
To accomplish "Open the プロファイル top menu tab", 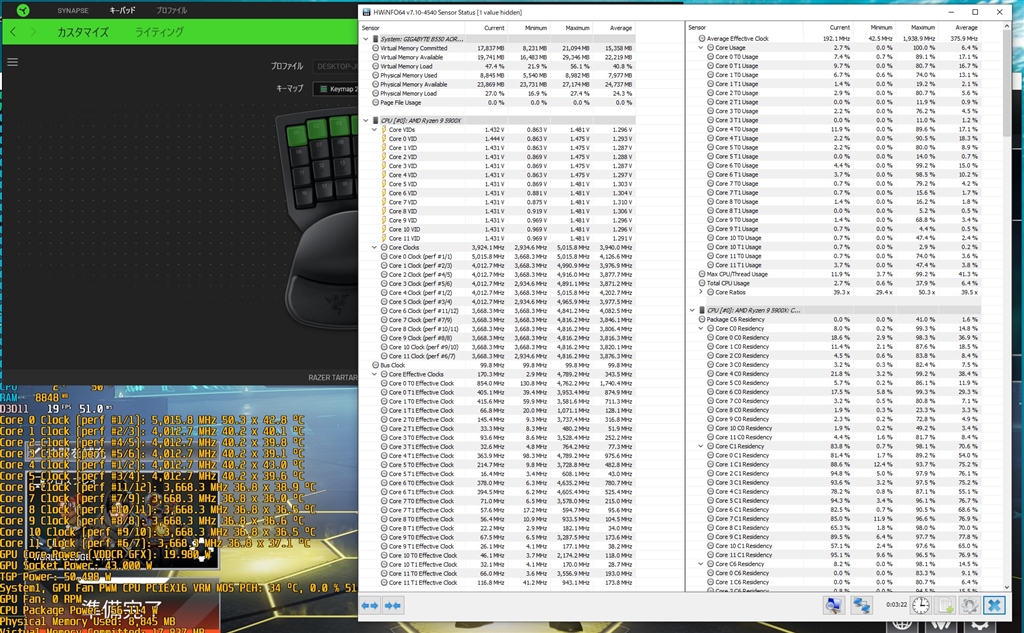I will click(x=171, y=9).
